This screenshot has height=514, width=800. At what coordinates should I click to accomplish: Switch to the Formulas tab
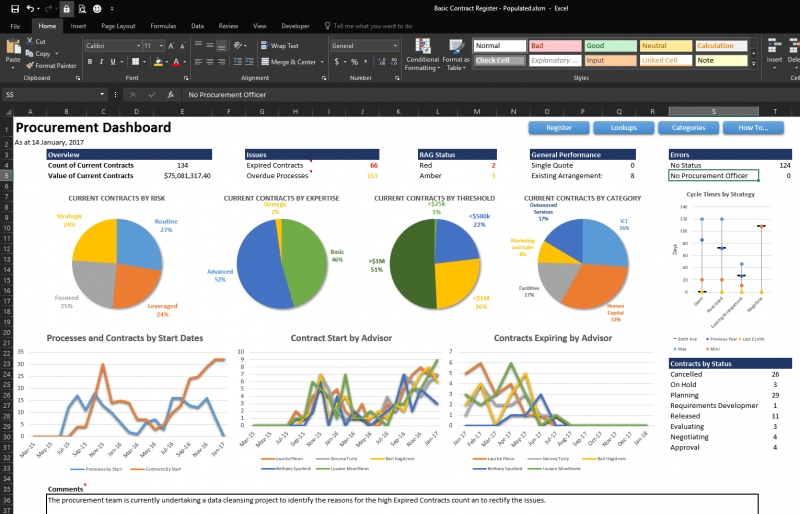point(163,26)
